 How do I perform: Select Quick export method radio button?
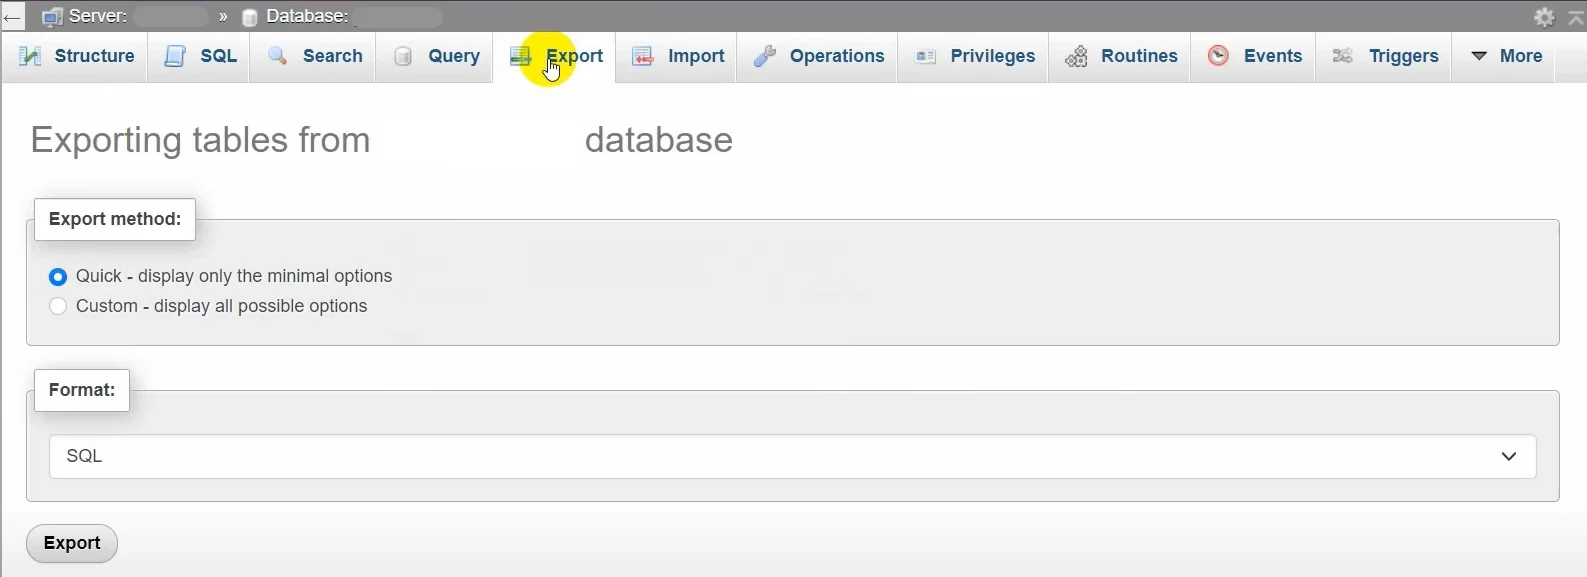pyautogui.click(x=58, y=276)
